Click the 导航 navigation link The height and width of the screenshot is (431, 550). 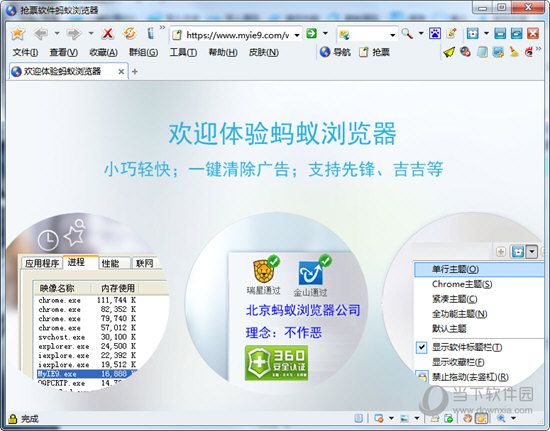point(335,52)
